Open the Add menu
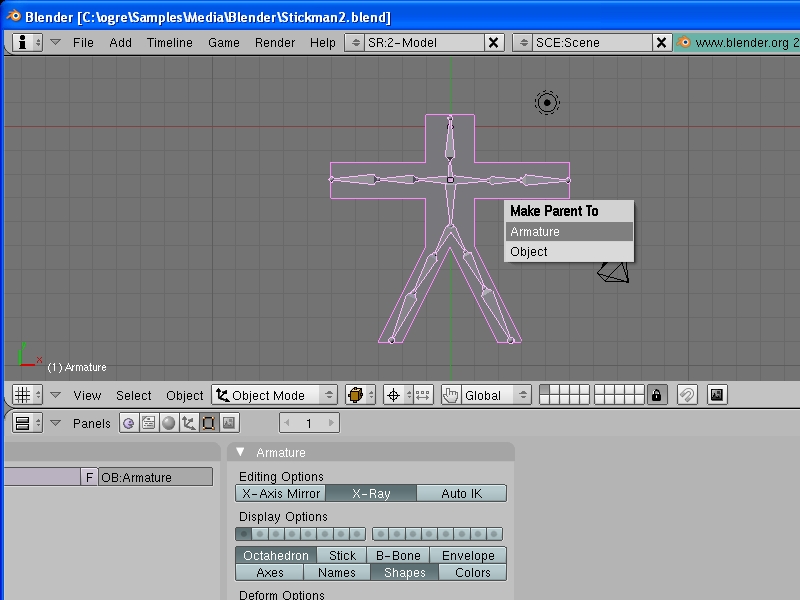Screen dimensions: 800x600 click(x=120, y=42)
